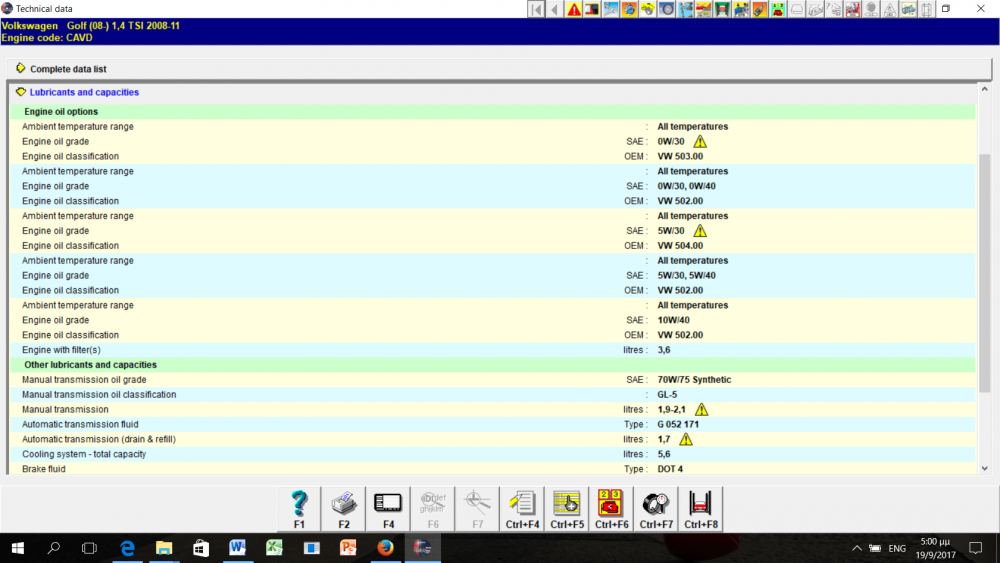This screenshot has height=563, width=1000.
Task: Click the red warning triangle toolbar icon
Action: coord(574,9)
